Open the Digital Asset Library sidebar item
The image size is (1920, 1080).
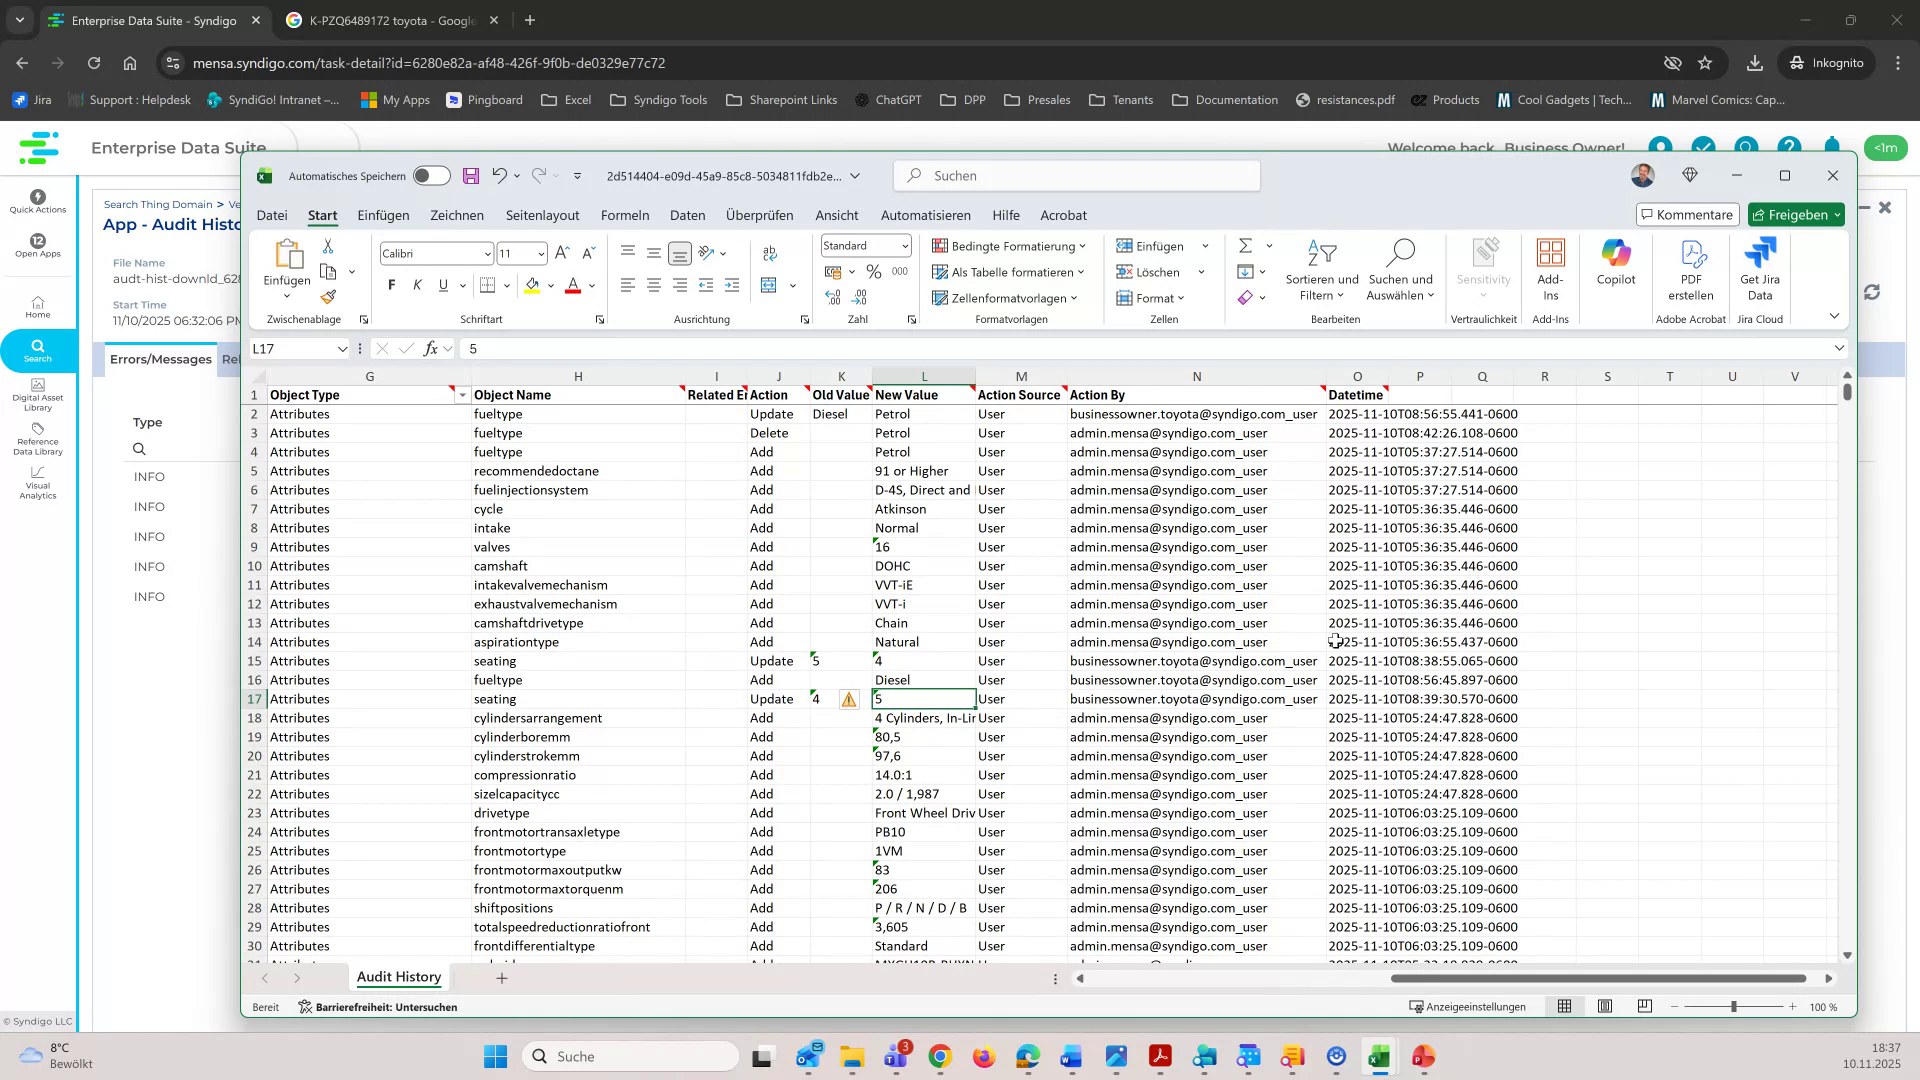coord(37,398)
